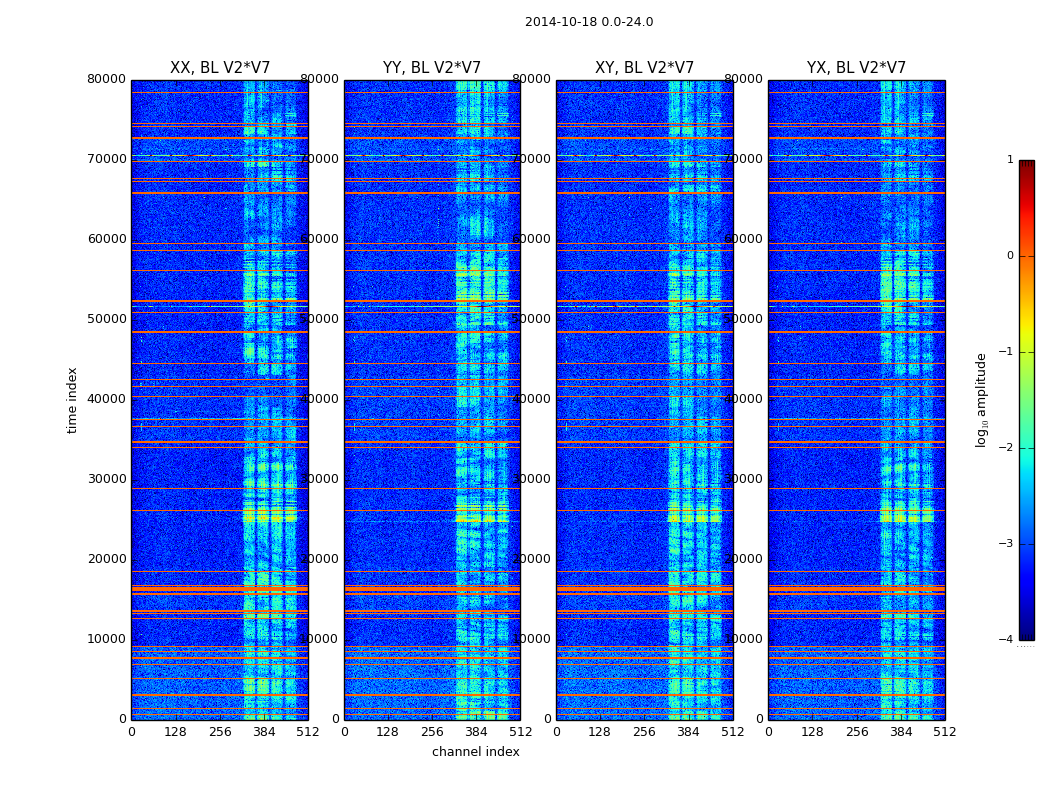Click the 384 x-tick under YX panel
This screenshot has height=800, width=1050.
click(900, 732)
